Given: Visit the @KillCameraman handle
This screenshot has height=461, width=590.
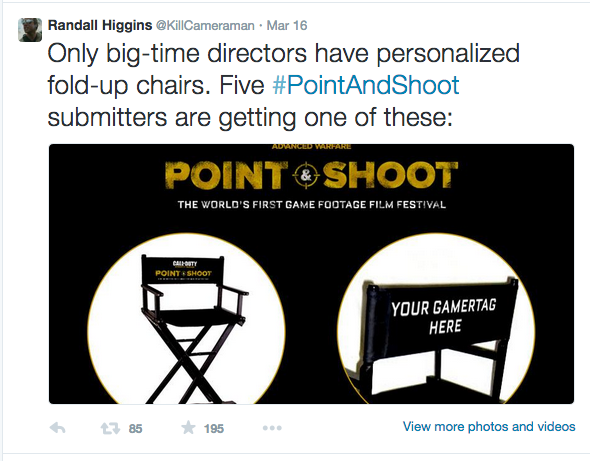Looking at the screenshot, I should point(205,26).
